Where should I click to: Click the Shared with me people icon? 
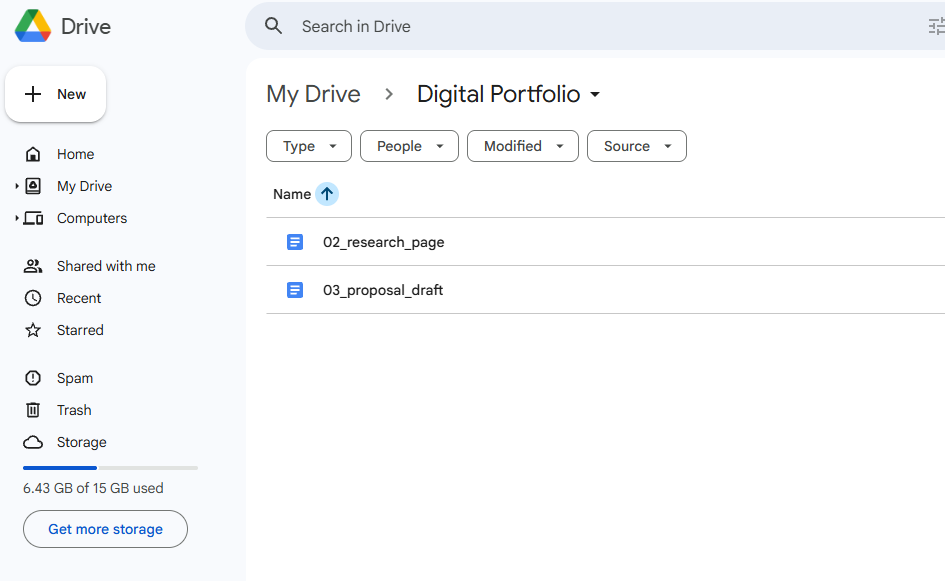[x=33, y=266]
